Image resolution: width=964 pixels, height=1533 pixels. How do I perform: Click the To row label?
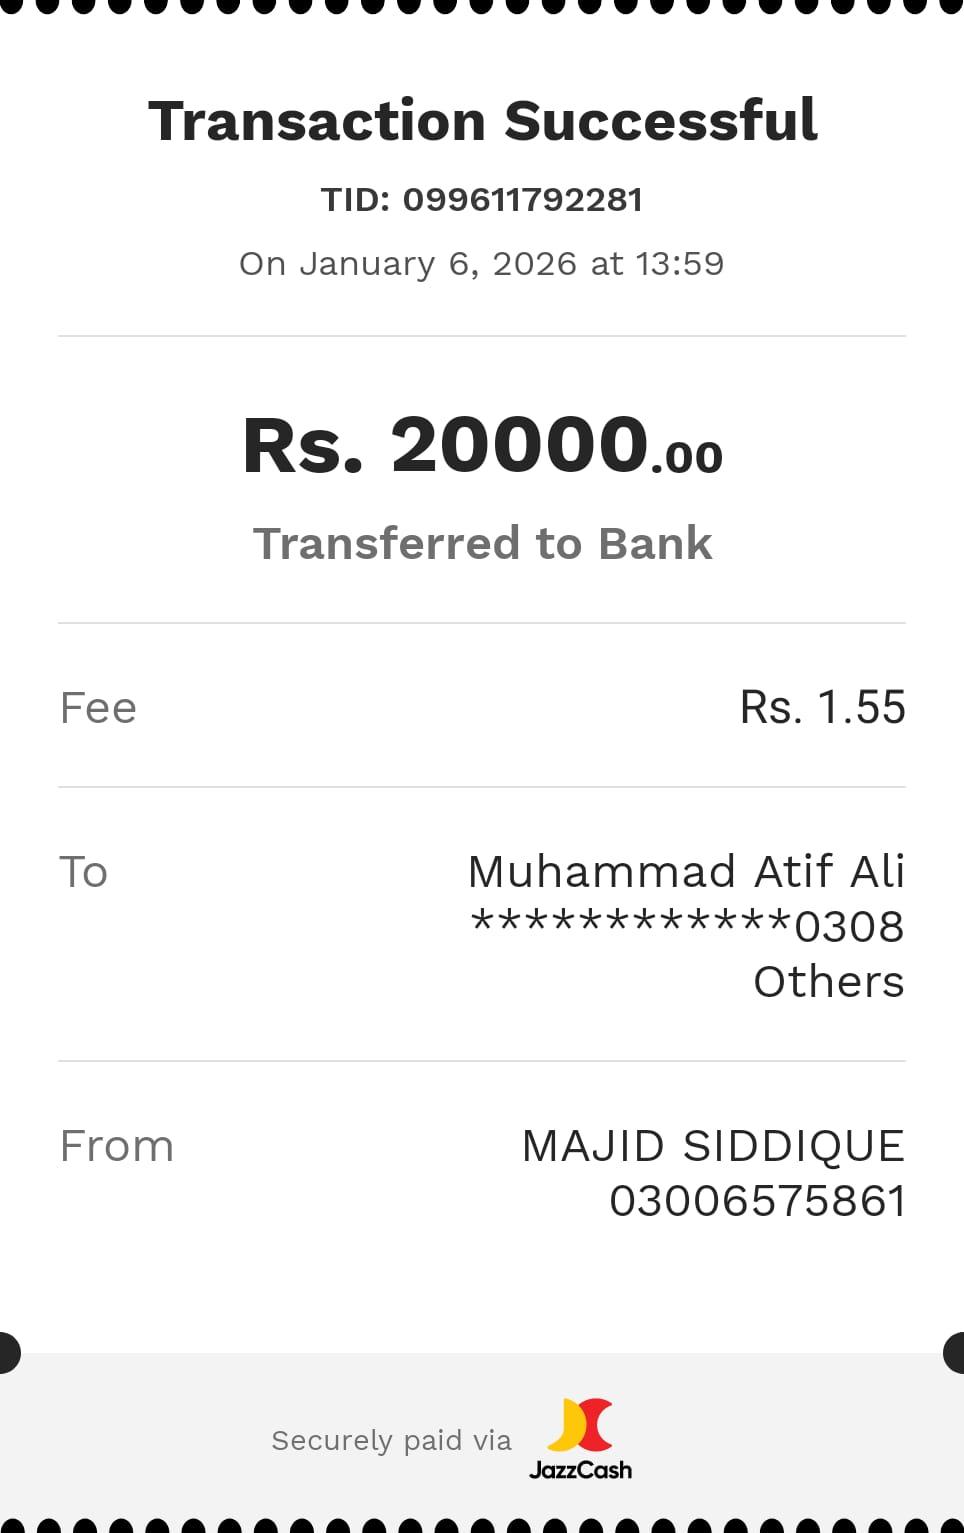click(x=83, y=872)
